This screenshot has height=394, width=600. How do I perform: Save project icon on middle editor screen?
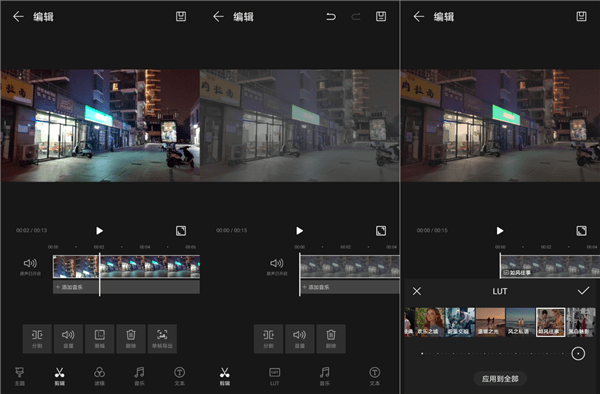click(x=381, y=16)
